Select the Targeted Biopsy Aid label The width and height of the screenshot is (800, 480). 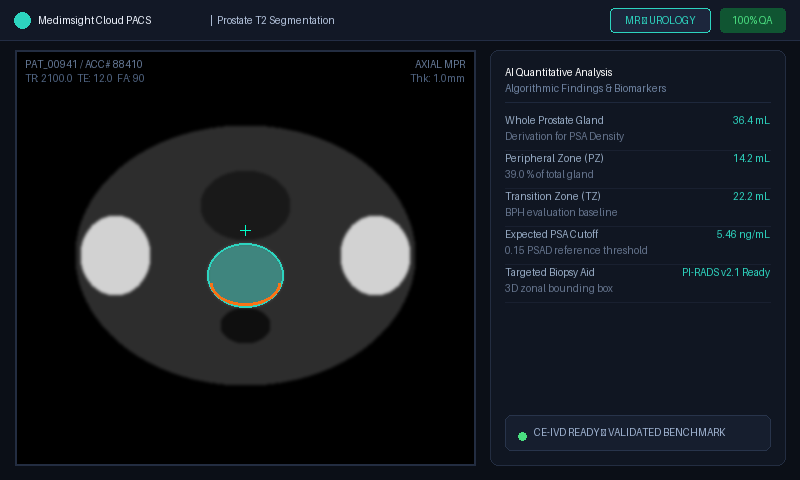coord(549,272)
